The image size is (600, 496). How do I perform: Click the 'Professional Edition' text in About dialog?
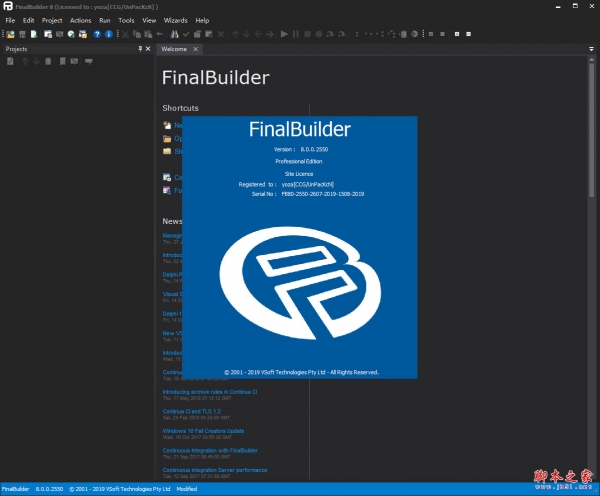[x=299, y=162]
